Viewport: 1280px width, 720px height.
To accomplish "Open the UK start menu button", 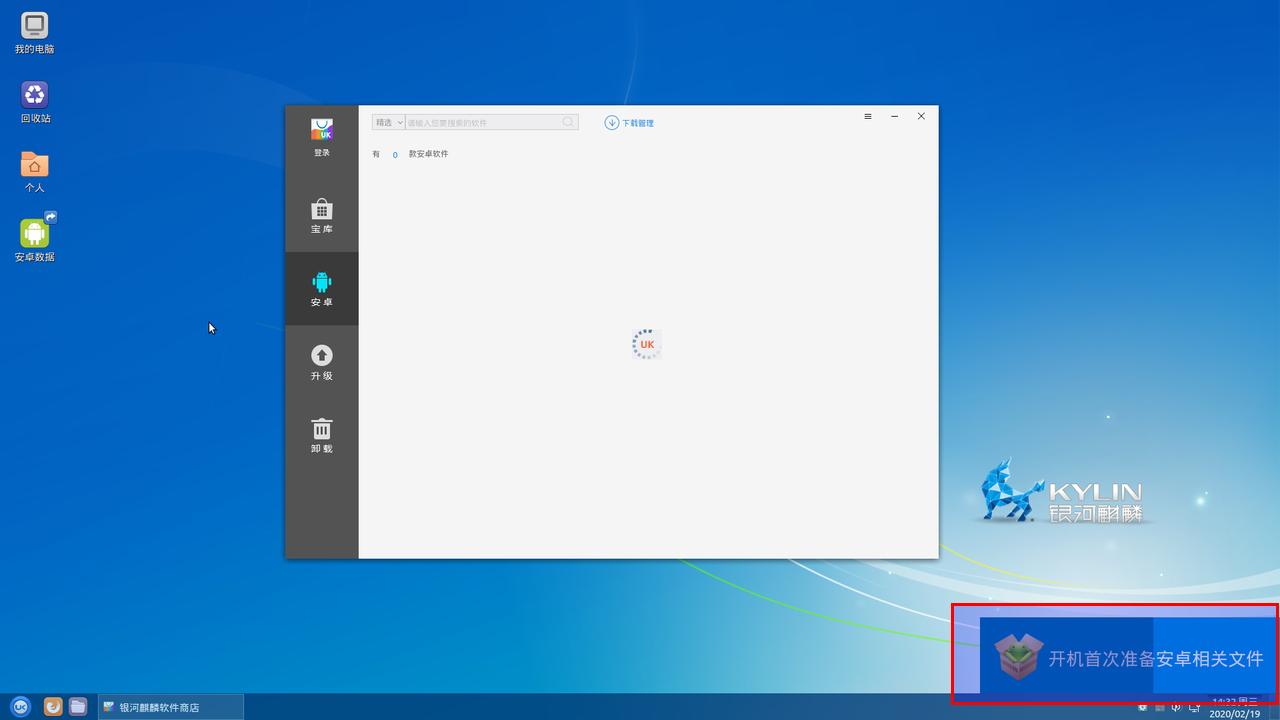I will pos(20,707).
